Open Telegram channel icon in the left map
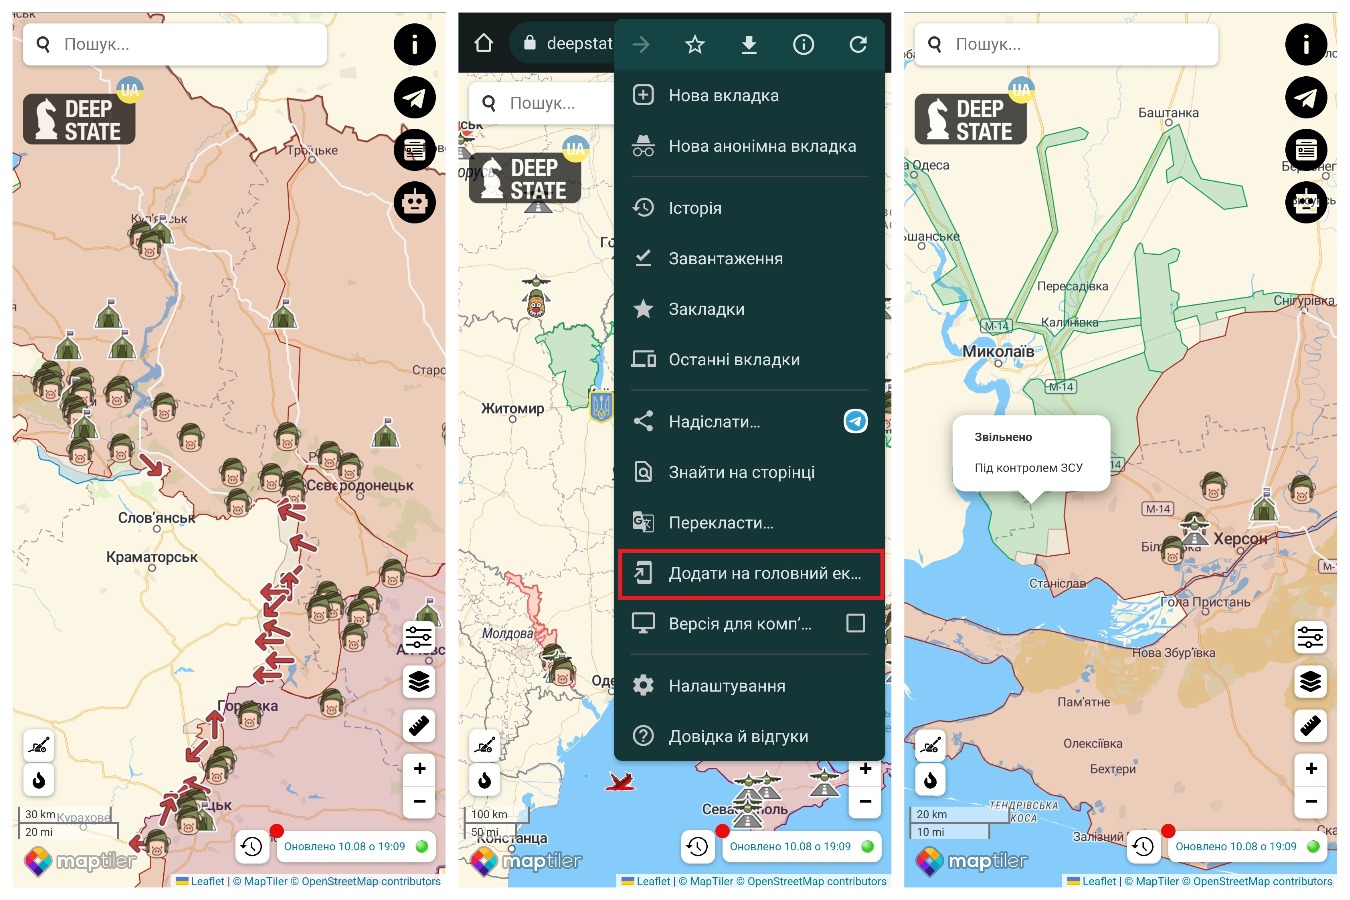This screenshot has width=1350, height=900. pos(414,97)
